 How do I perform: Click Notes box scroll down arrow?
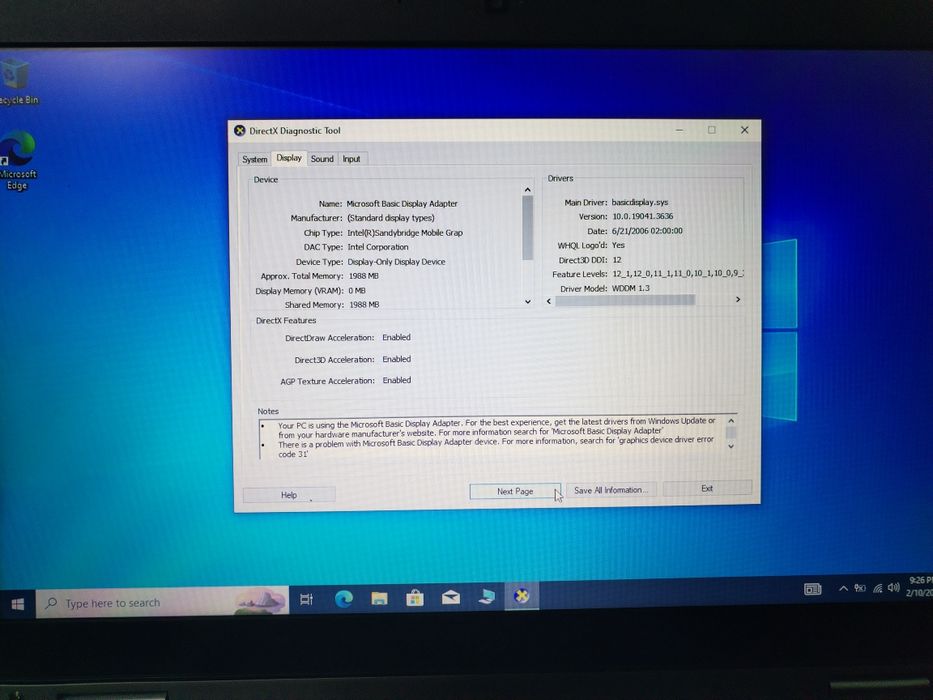click(x=731, y=446)
